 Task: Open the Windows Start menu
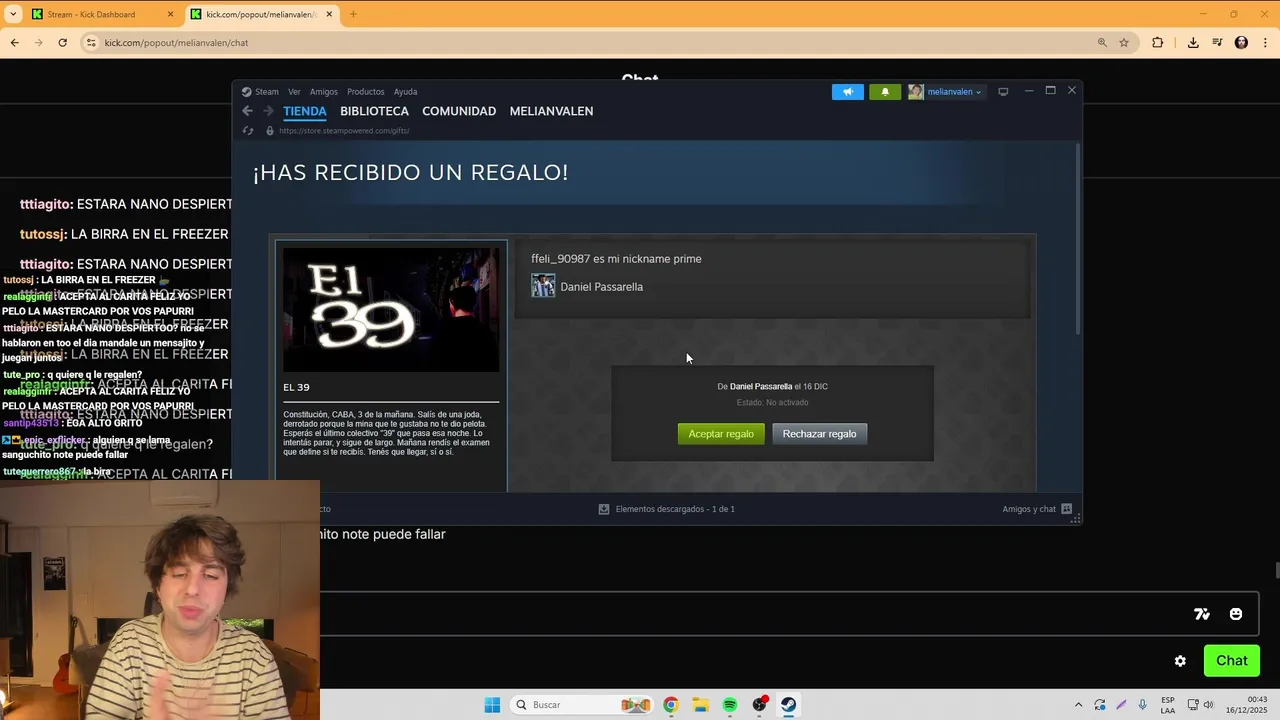point(492,705)
